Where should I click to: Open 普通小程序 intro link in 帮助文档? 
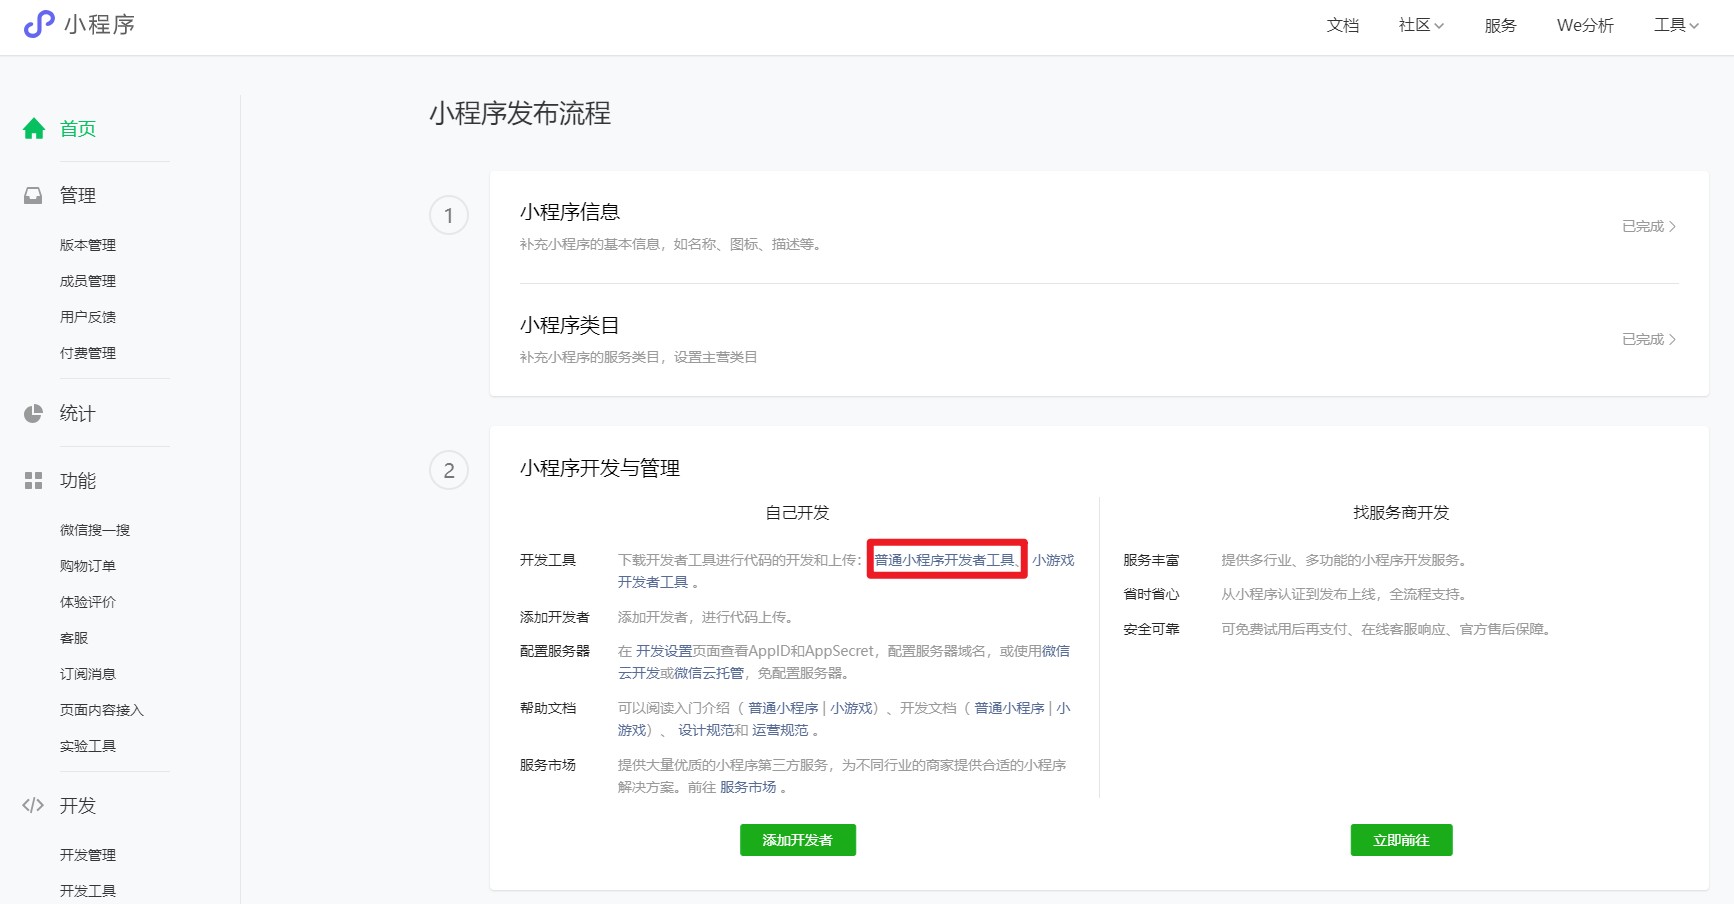[783, 708]
